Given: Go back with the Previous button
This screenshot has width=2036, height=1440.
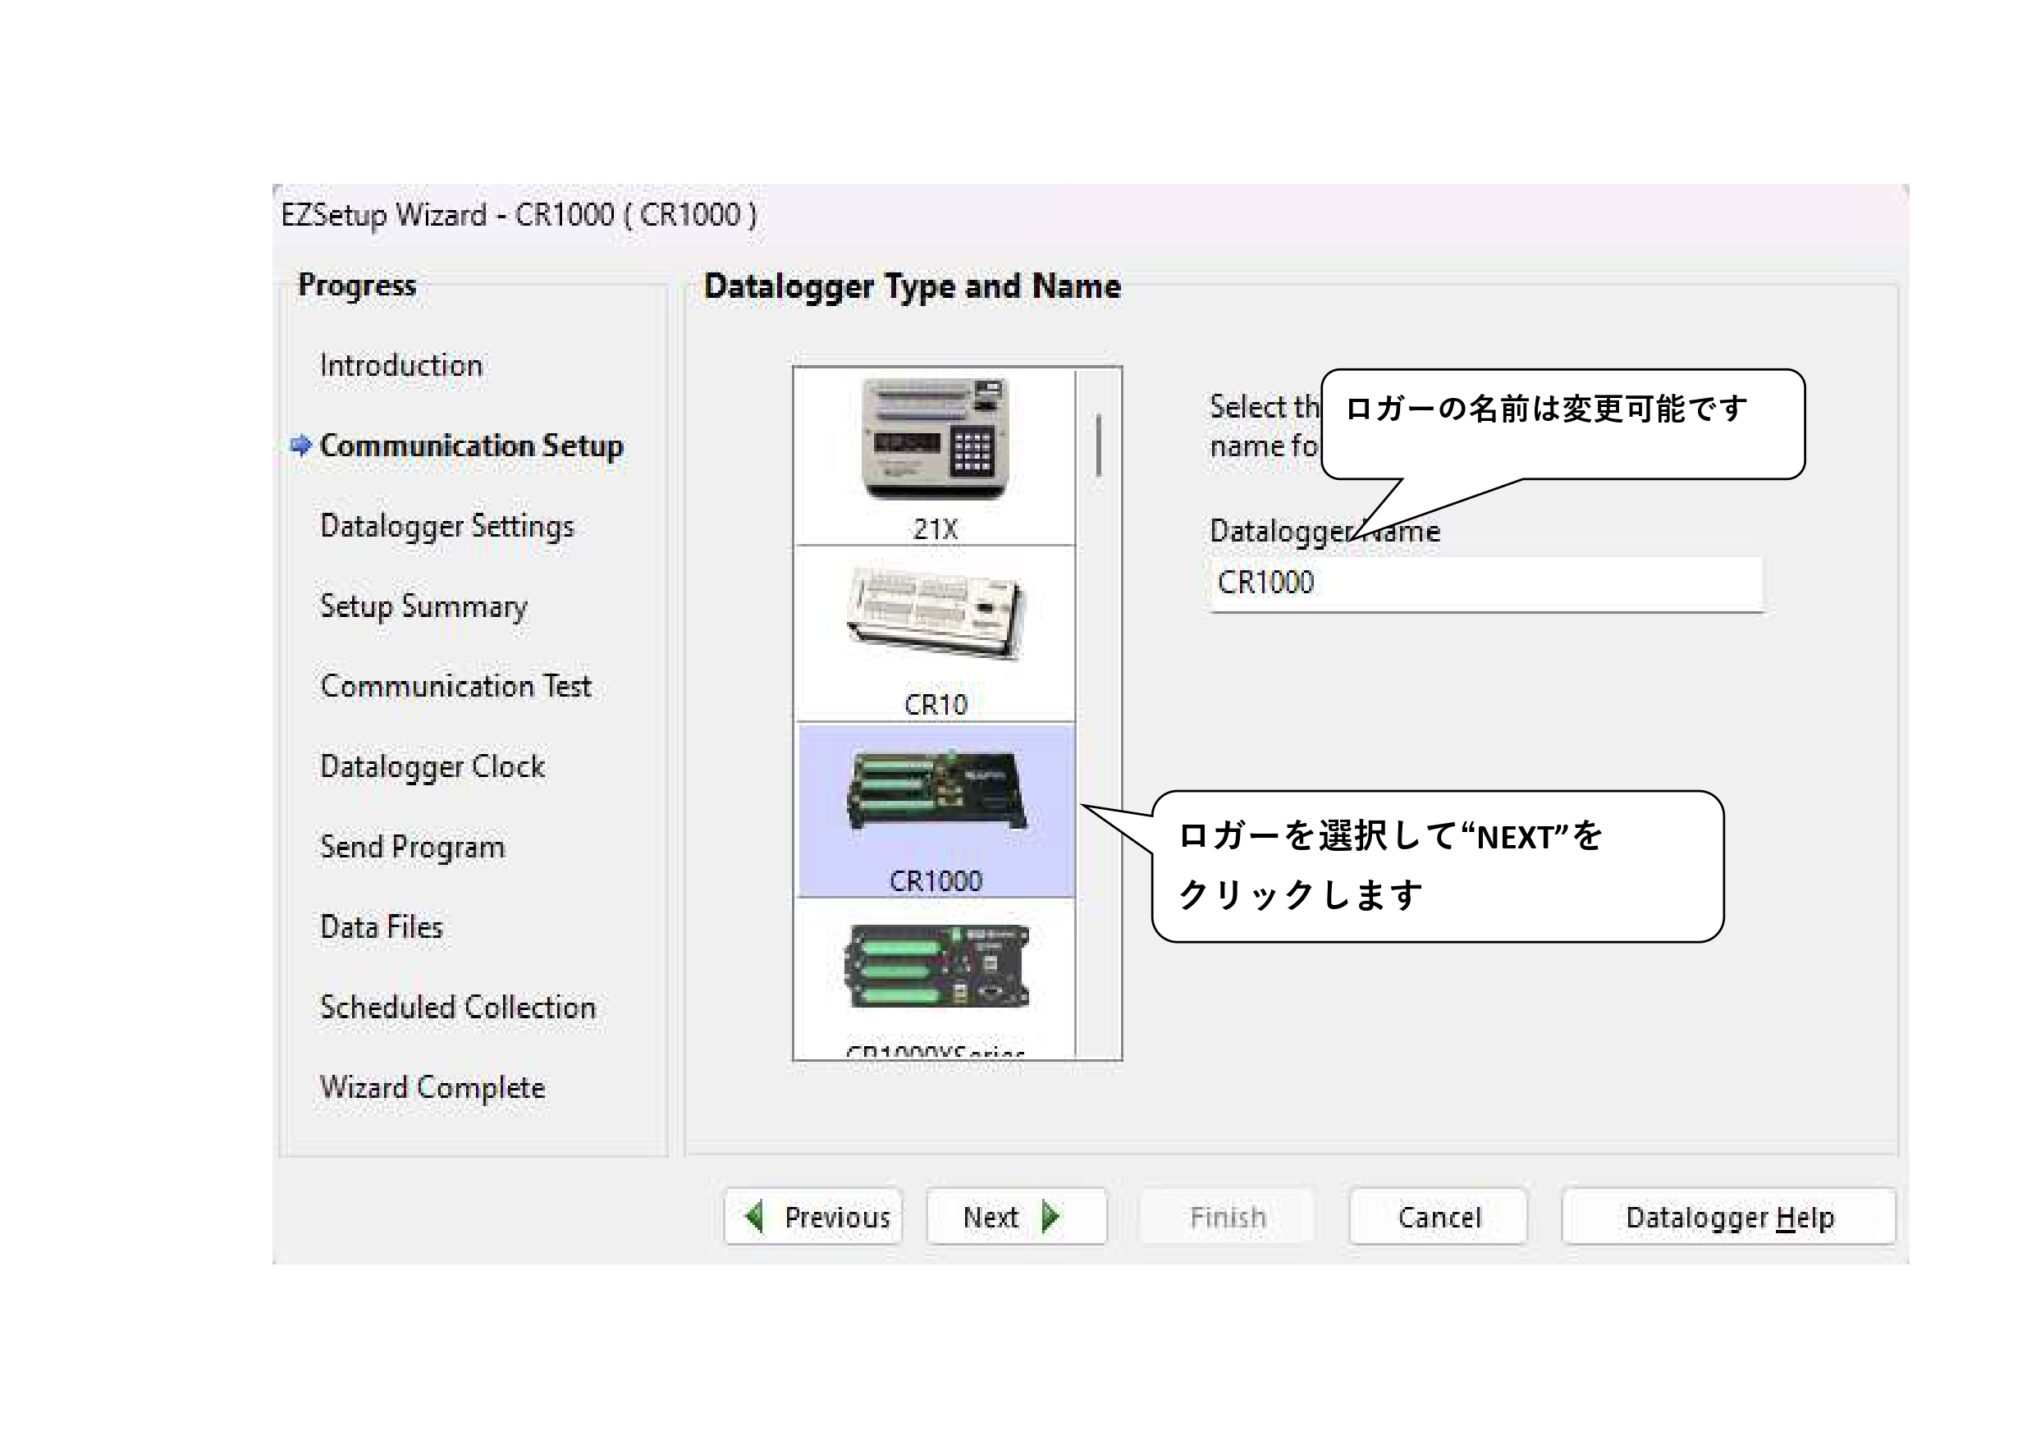Looking at the screenshot, I should coord(814,1217).
